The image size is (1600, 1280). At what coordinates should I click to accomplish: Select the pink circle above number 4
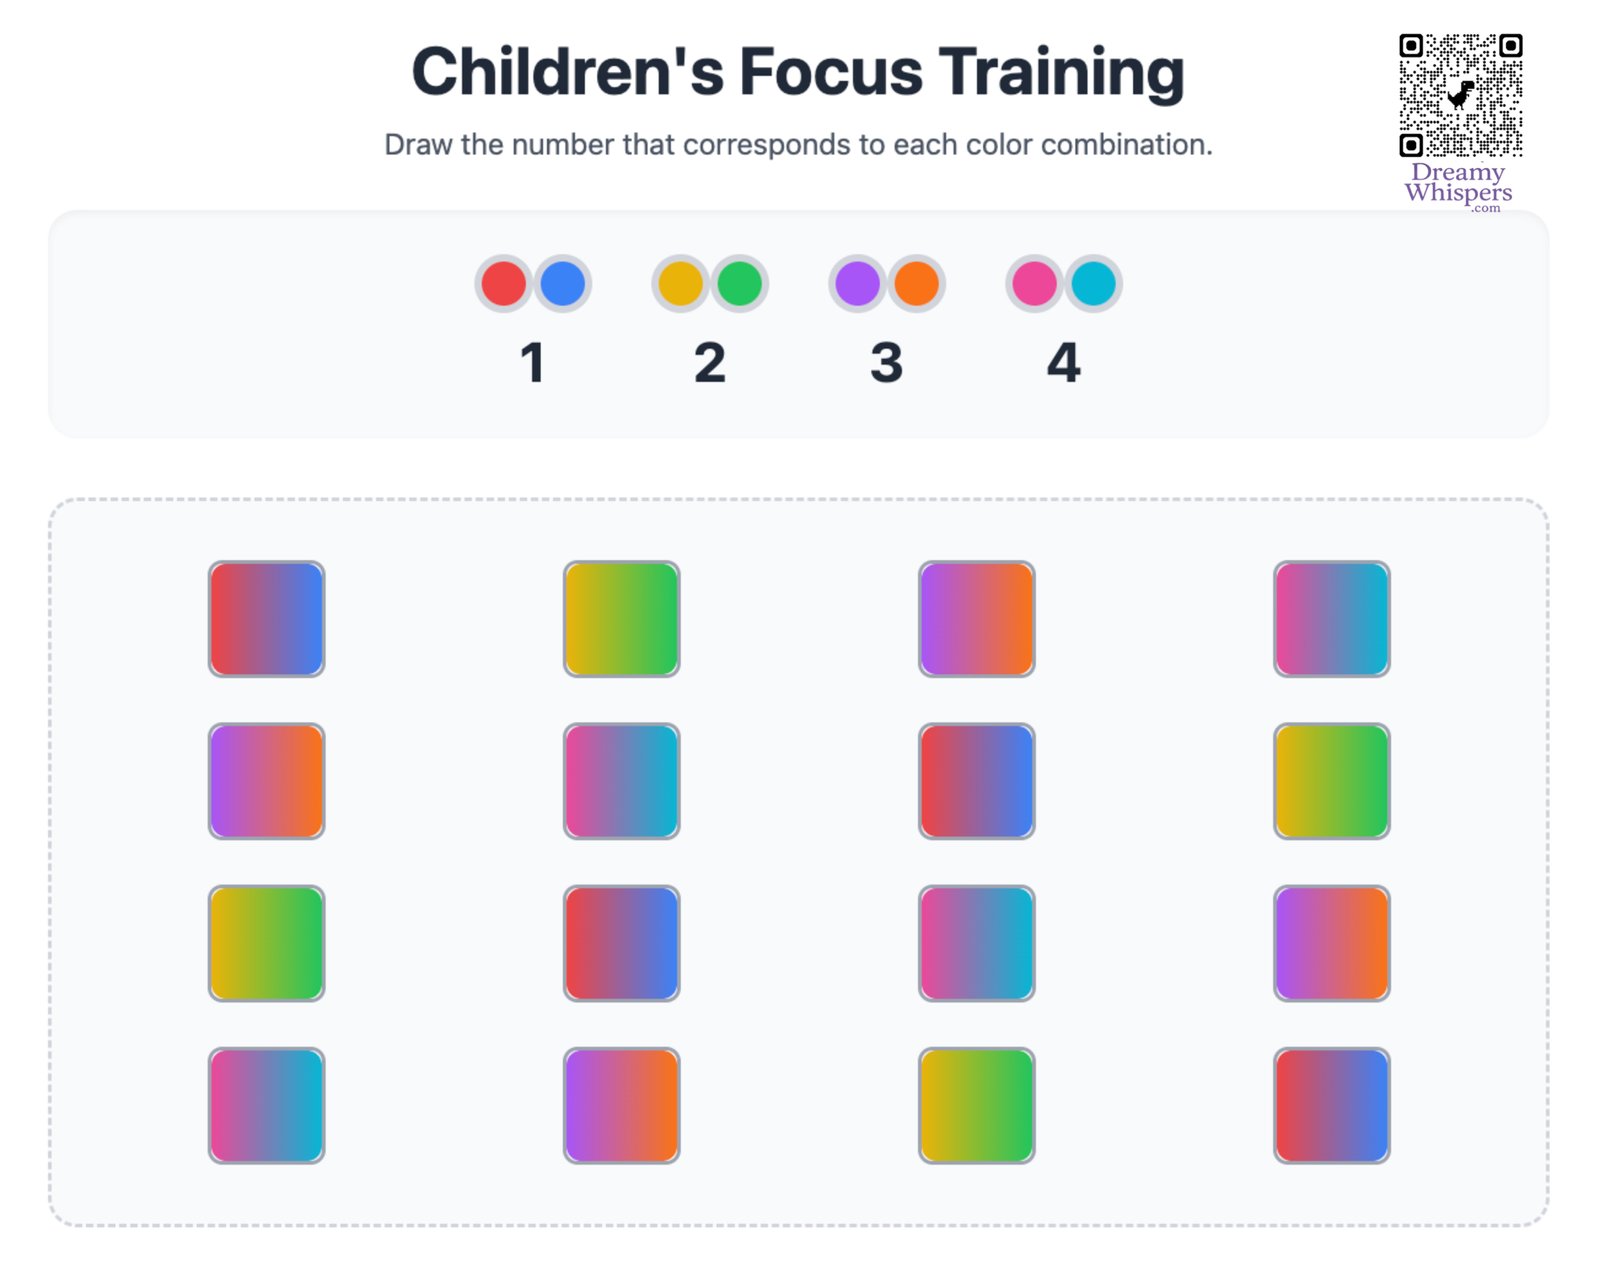[x=1035, y=284]
